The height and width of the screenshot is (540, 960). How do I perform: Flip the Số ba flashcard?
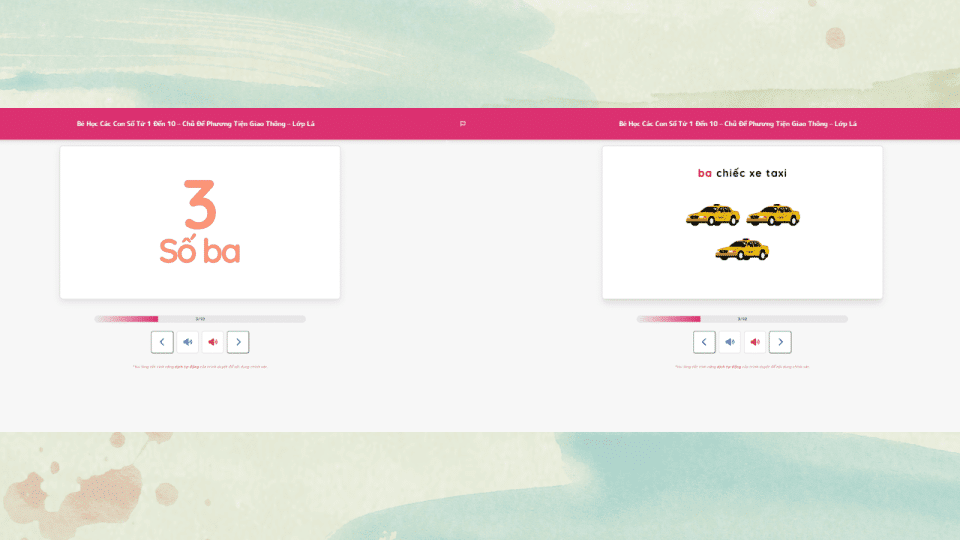(x=200, y=222)
